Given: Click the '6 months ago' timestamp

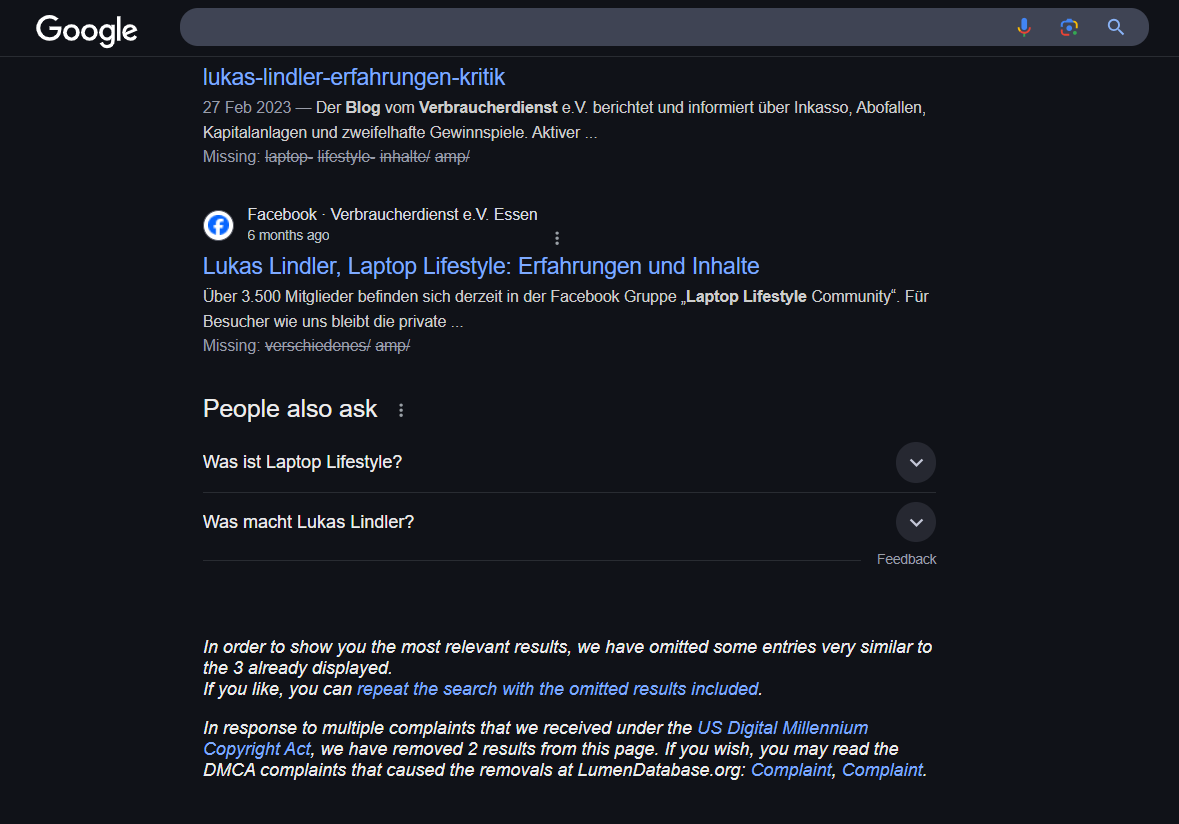Looking at the screenshot, I should [288, 235].
